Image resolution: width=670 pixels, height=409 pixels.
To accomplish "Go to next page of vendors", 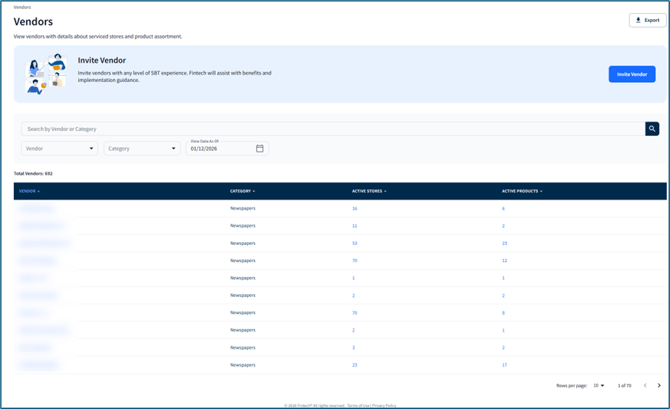I will click(x=658, y=385).
